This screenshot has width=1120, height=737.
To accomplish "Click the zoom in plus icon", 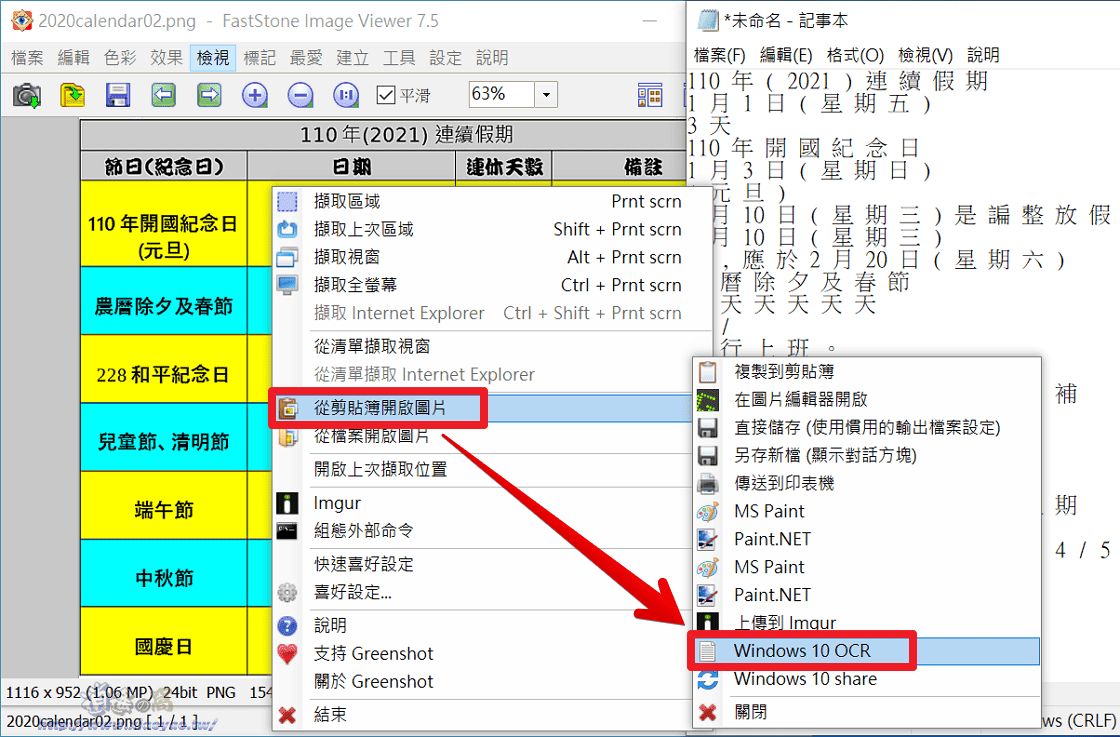I will 255,94.
